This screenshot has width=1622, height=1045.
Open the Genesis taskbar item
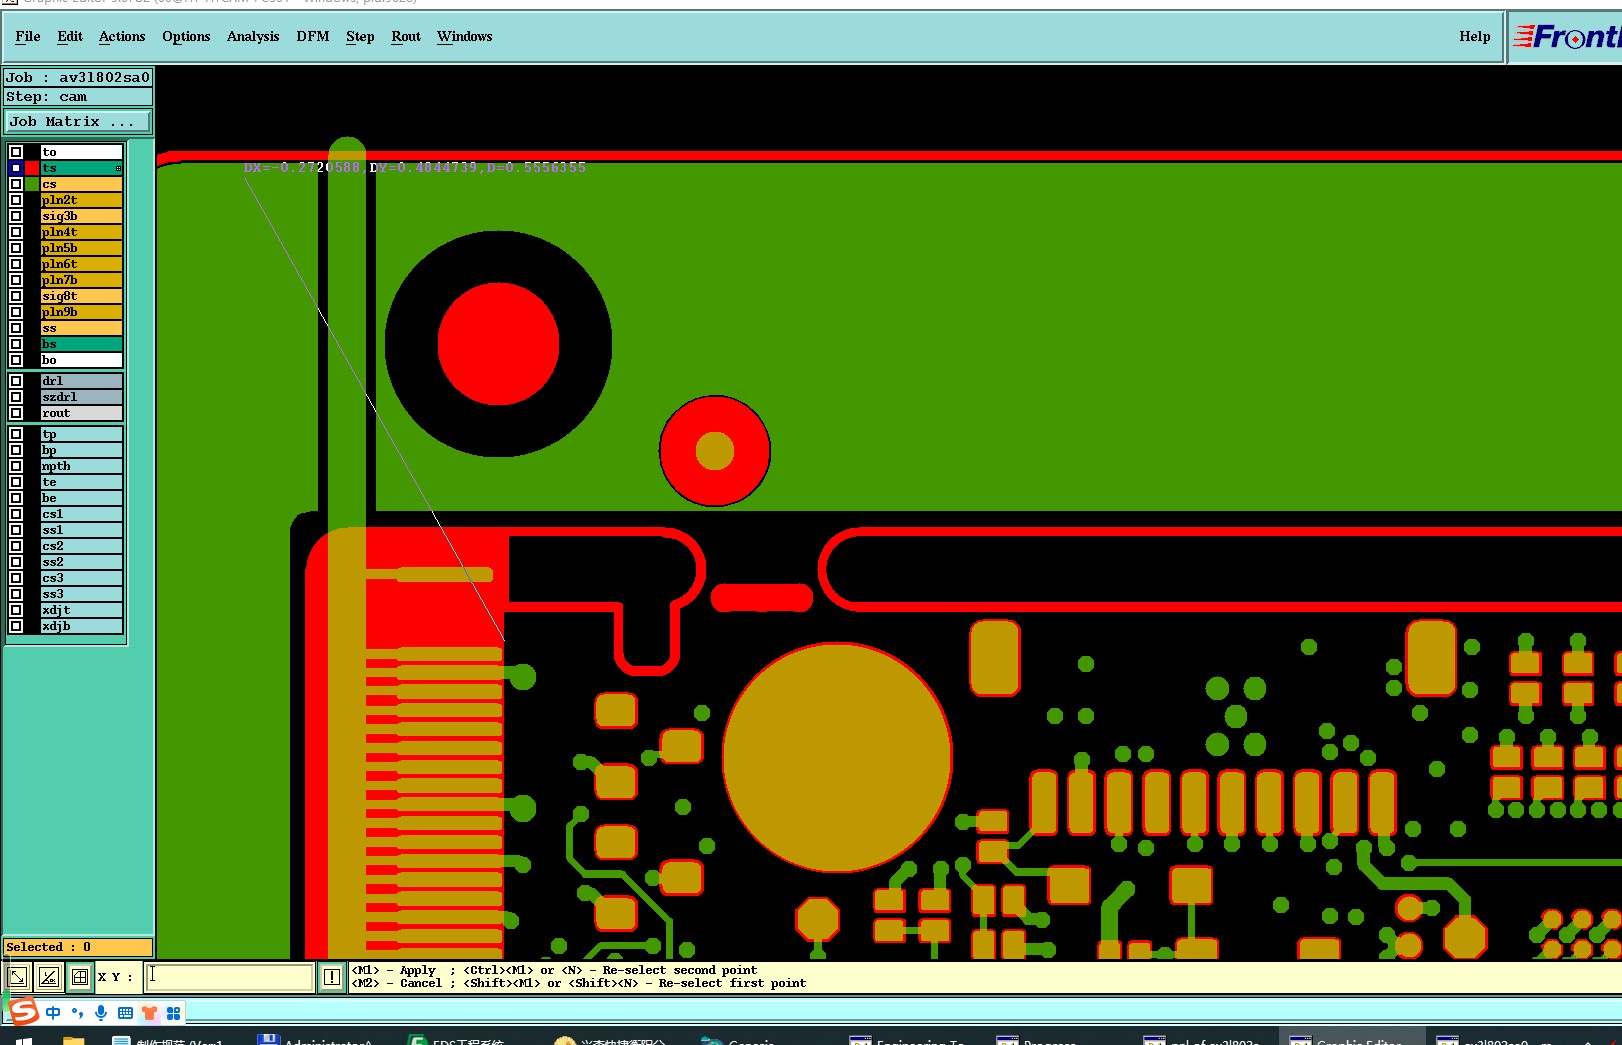pyautogui.click(x=738, y=1040)
